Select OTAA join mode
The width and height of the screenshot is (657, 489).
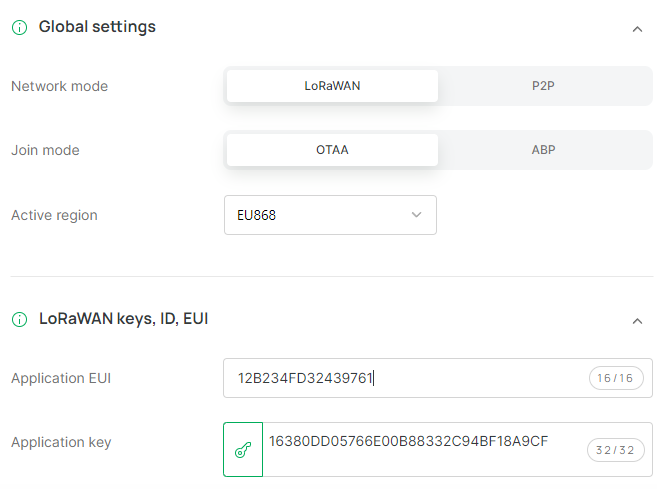click(332, 150)
